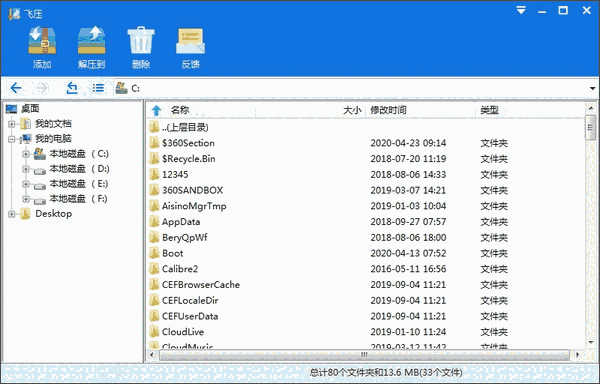Screen dimensions: 600x384
Task: Click the folder icon beside 12345
Action: (x=154, y=174)
